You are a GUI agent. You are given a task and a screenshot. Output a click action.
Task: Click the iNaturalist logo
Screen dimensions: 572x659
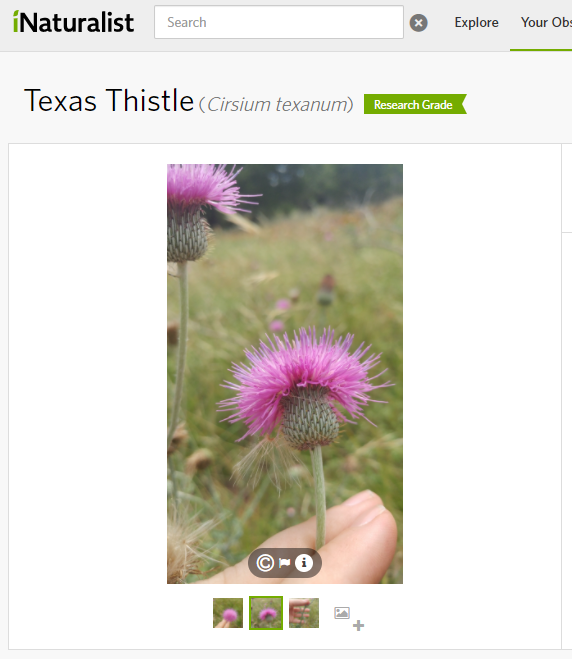74,22
